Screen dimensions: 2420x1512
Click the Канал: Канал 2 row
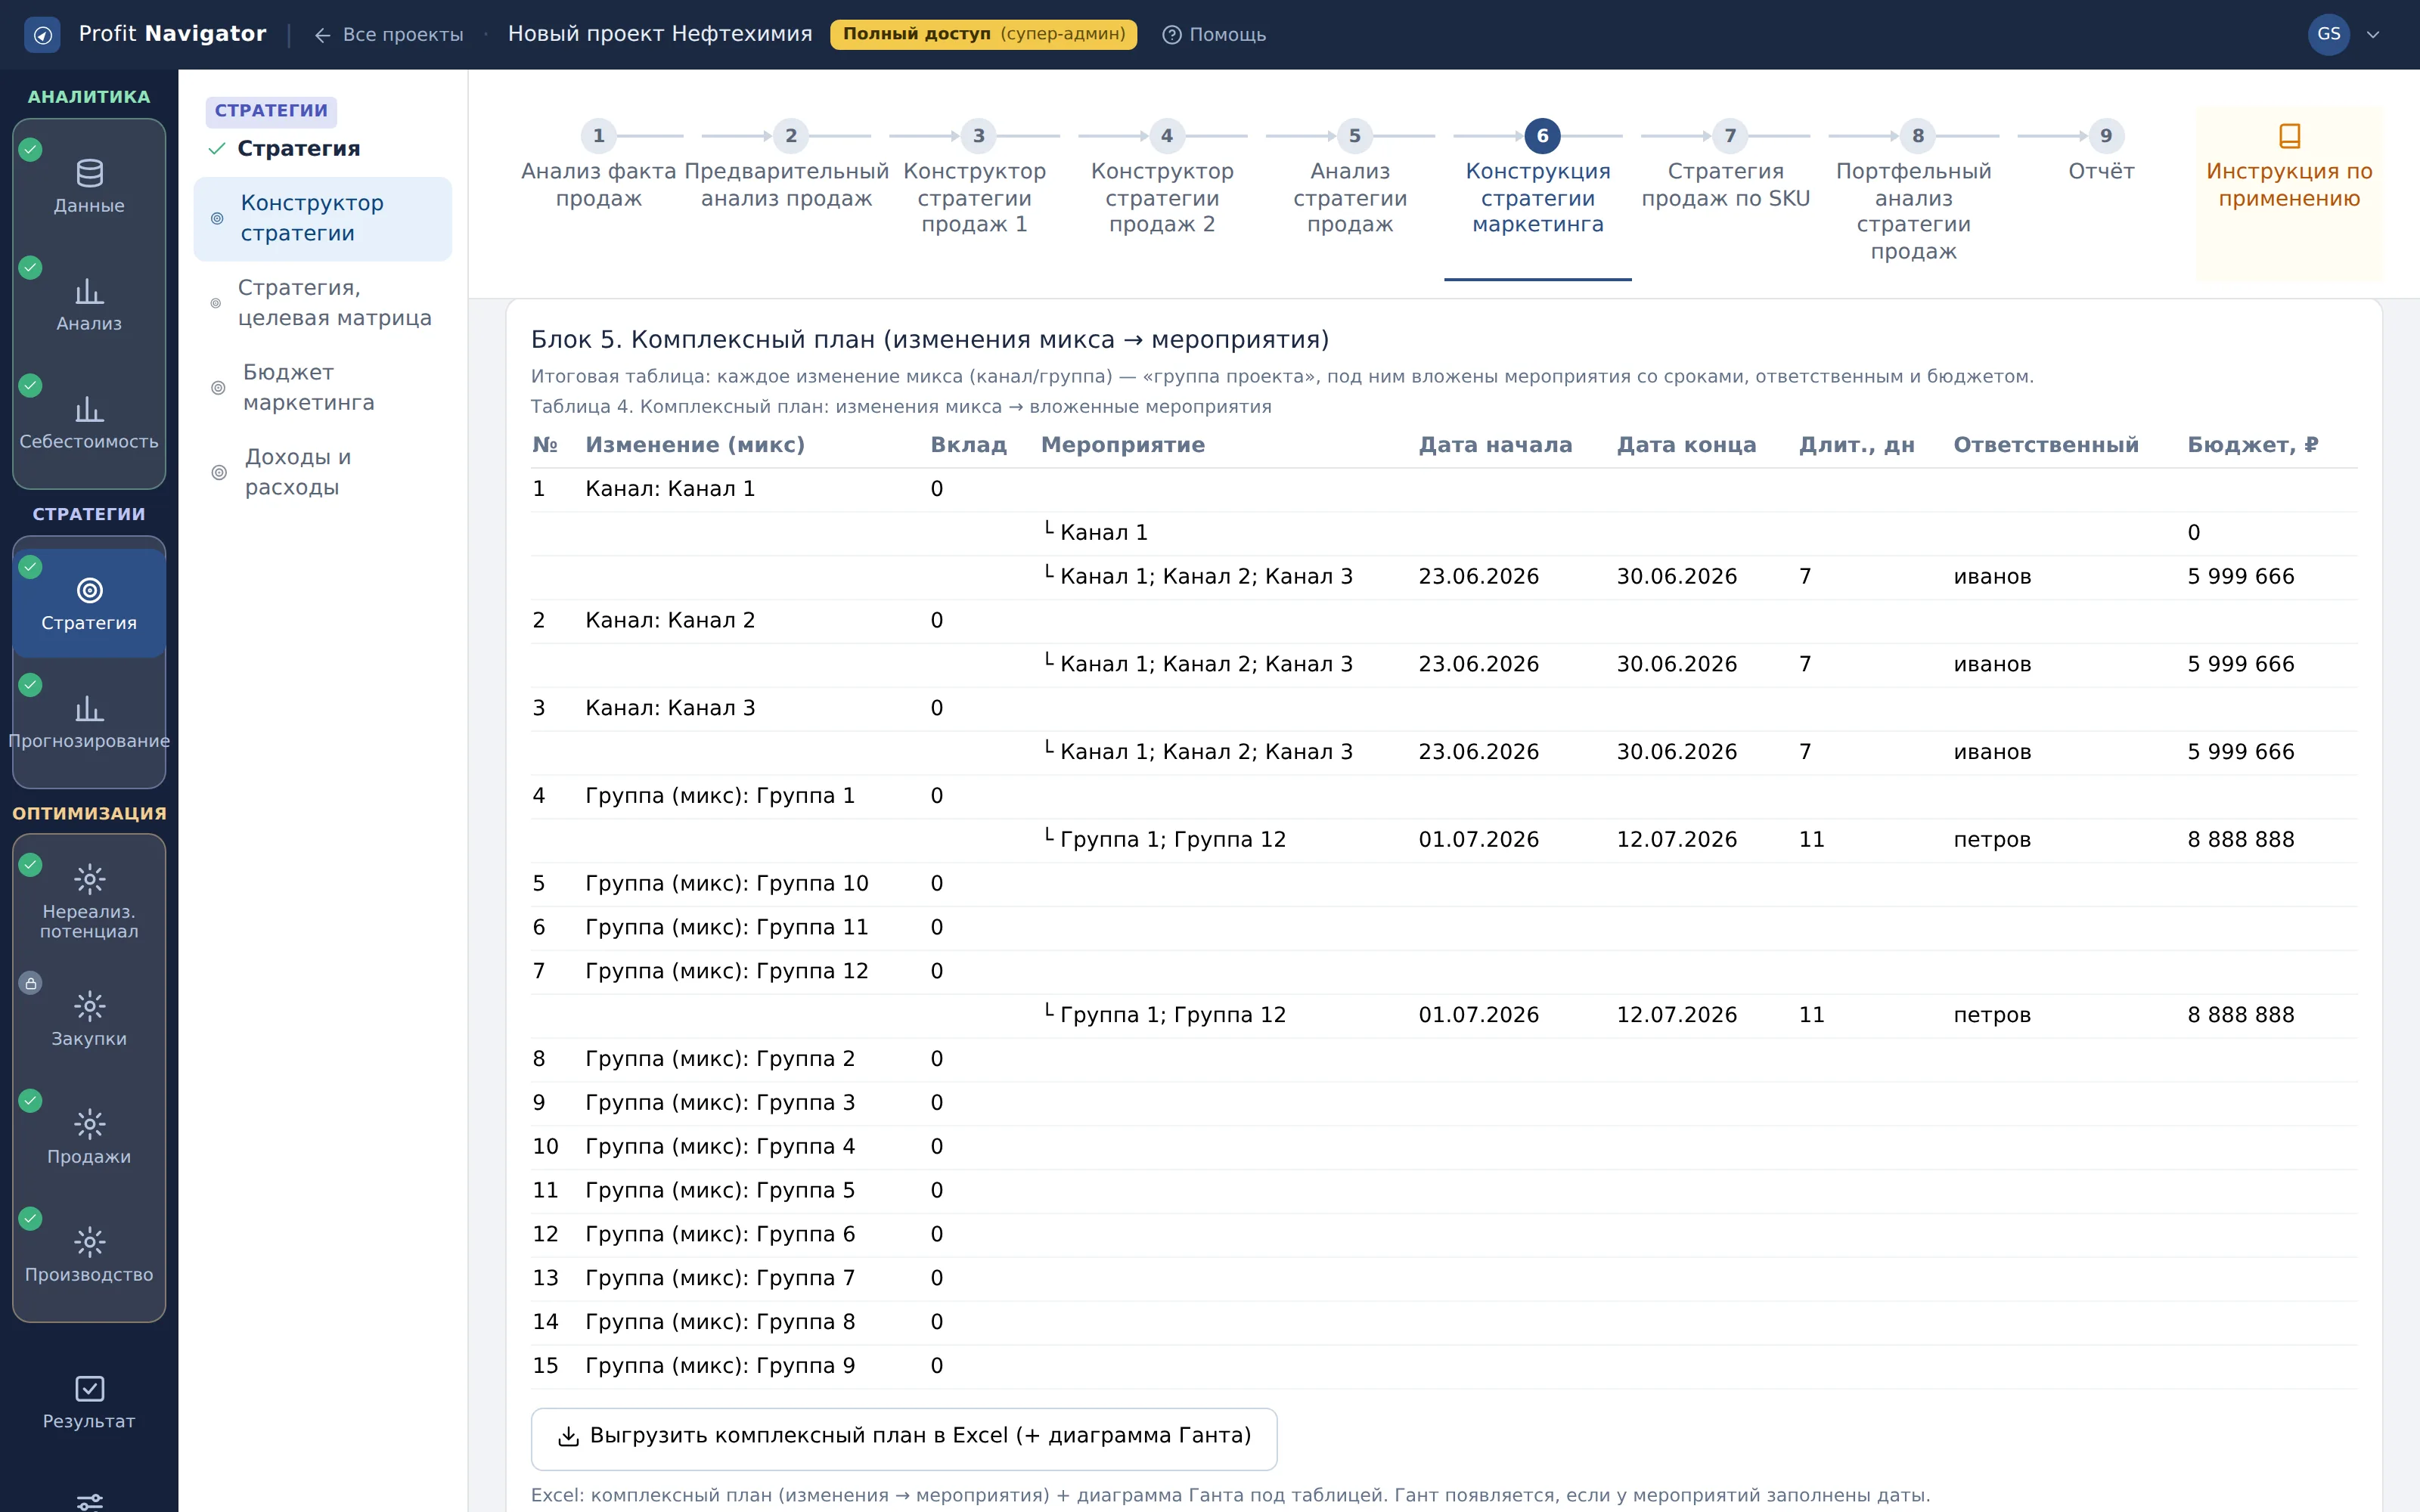pos(1443,621)
